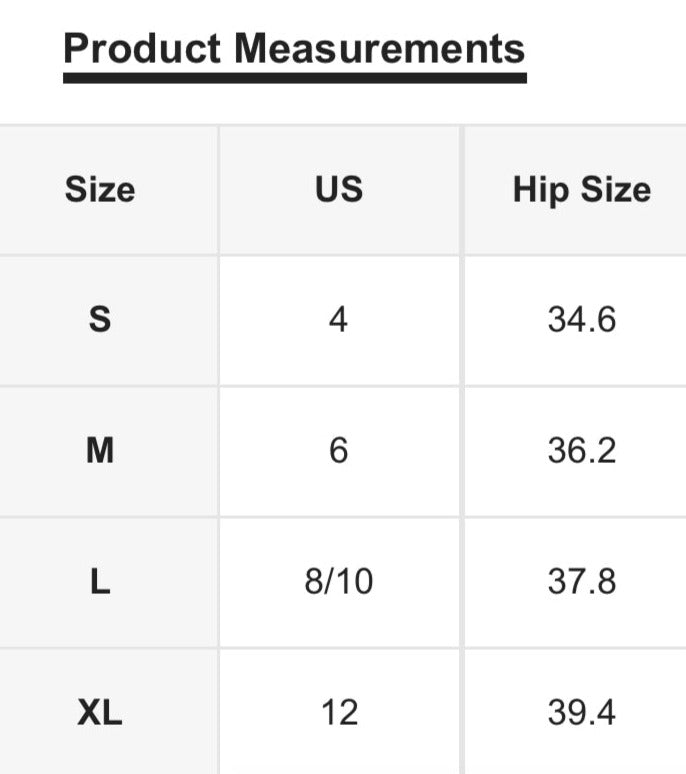
Task: Select US size 8/10 cell
Action: point(338,582)
